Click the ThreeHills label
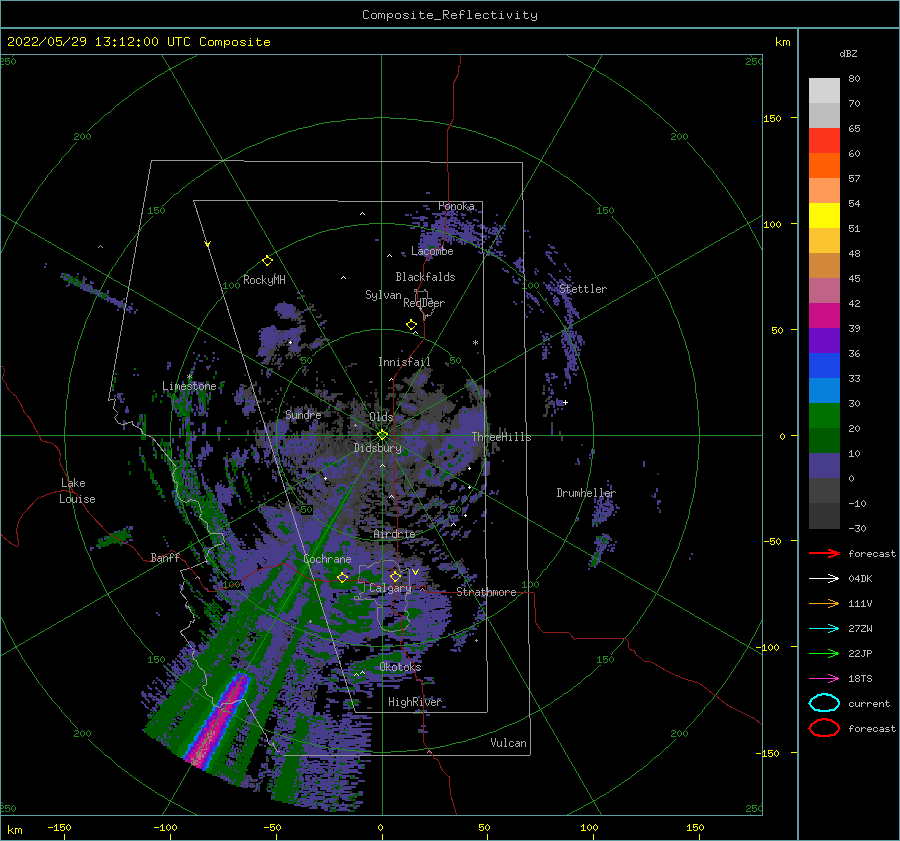900x841 pixels. click(x=502, y=437)
